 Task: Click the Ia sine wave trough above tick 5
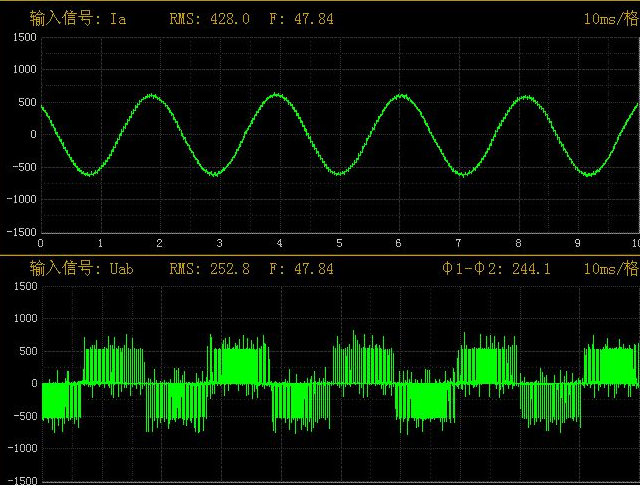[x=339, y=173]
